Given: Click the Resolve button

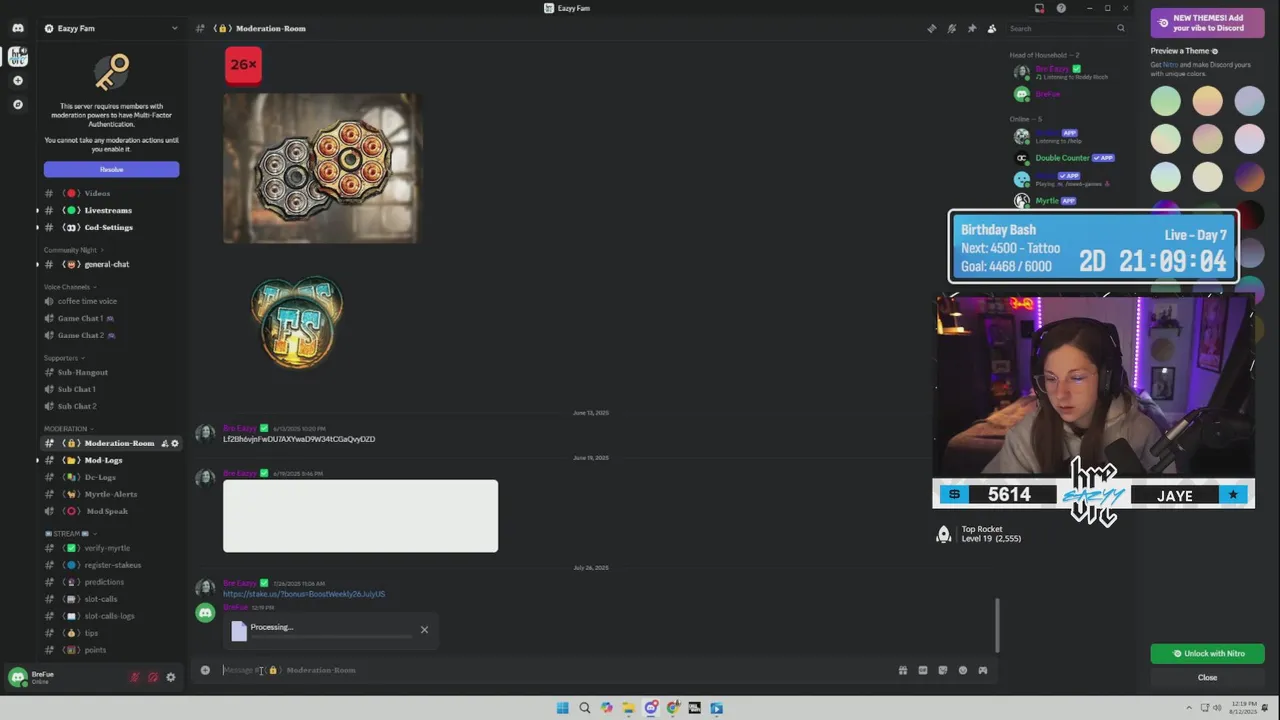Looking at the screenshot, I should coord(111,169).
